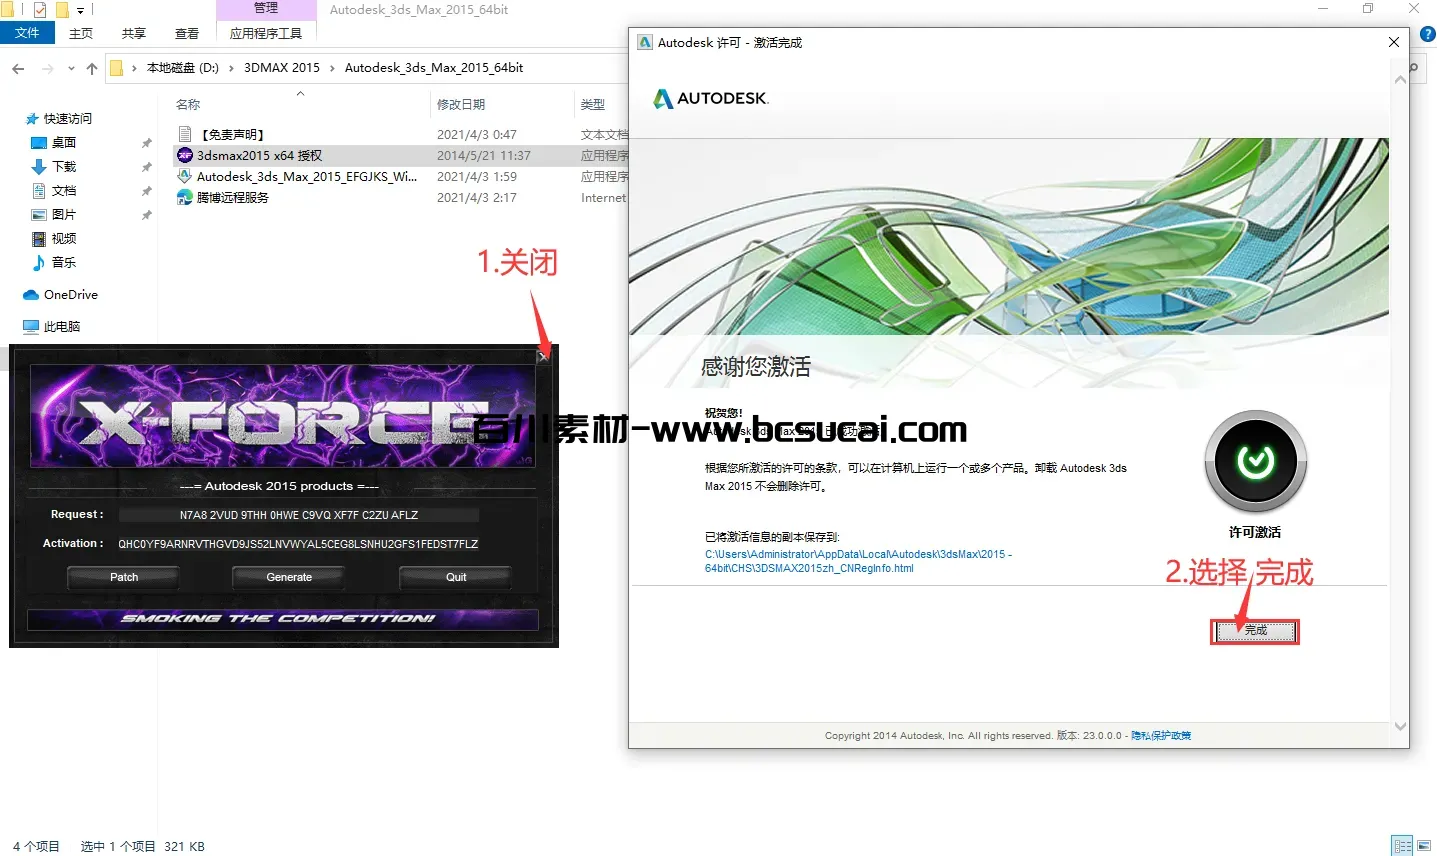This screenshot has height=856, width=1437.
Task: Select the 管理 contextual tab
Action: (x=266, y=8)
